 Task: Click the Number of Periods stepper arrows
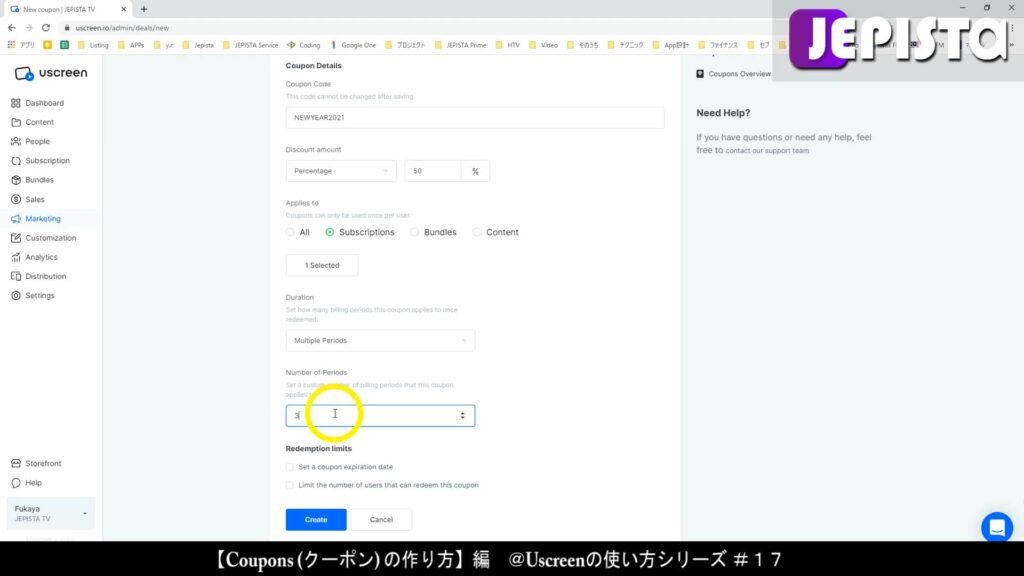[462, 415]
